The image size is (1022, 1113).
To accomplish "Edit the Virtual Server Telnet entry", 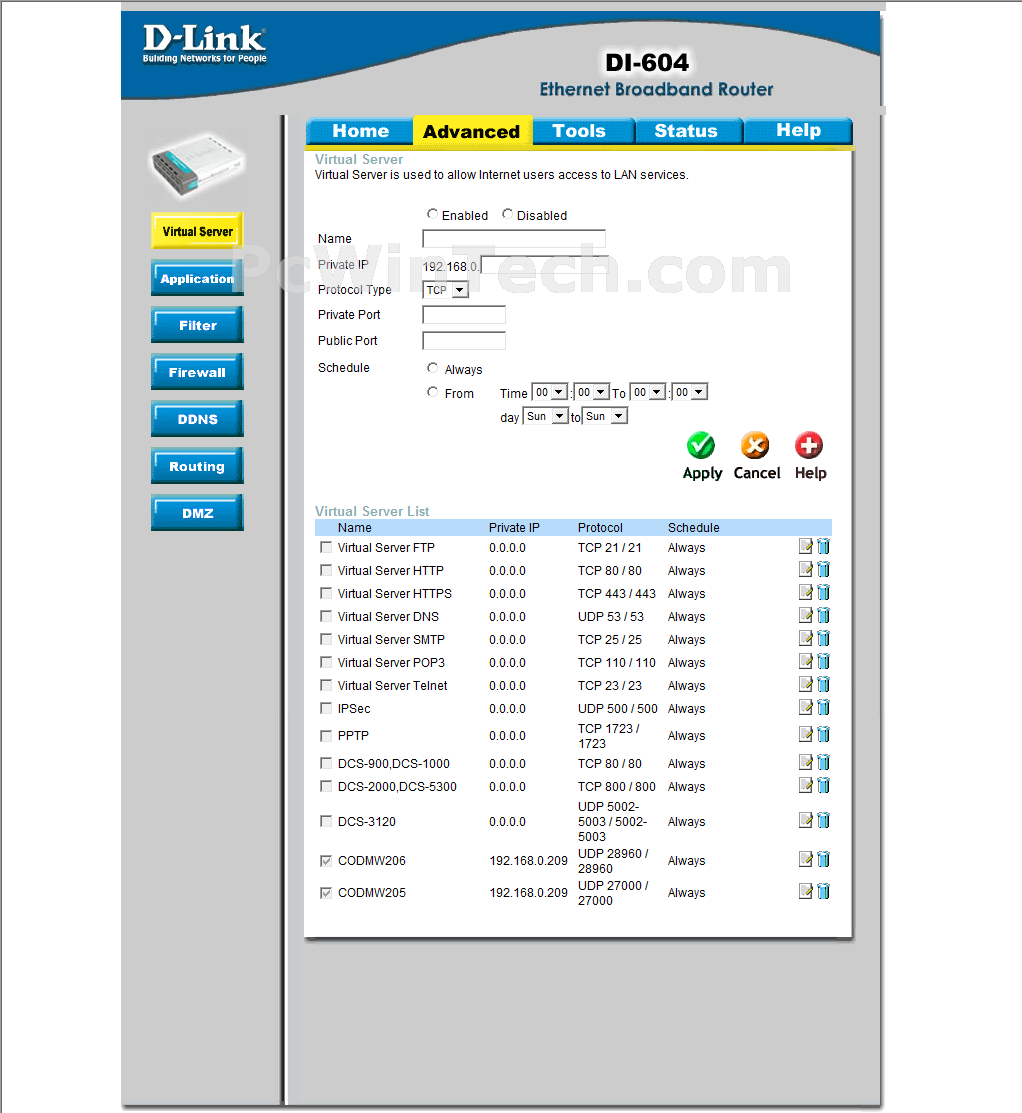I will [806, 684].
